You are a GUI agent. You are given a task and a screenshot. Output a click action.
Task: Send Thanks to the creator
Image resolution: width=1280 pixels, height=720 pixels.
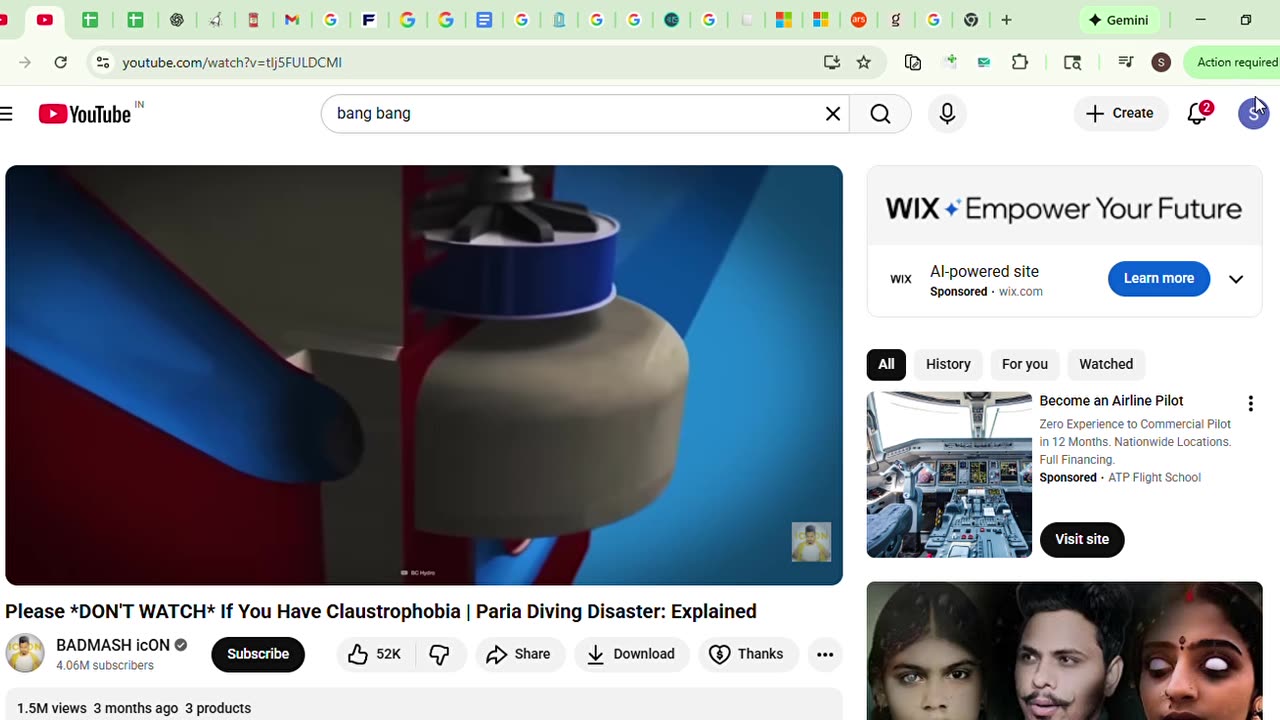746,654
